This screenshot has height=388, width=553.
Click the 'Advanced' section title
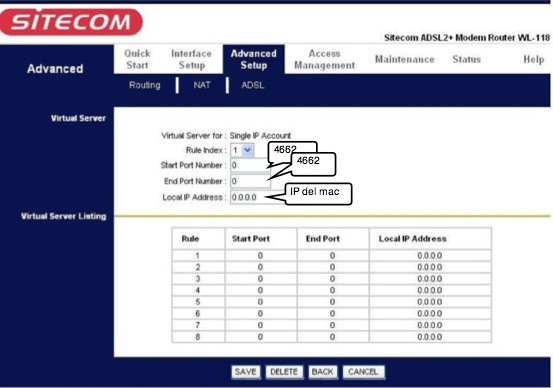point(55,69)
